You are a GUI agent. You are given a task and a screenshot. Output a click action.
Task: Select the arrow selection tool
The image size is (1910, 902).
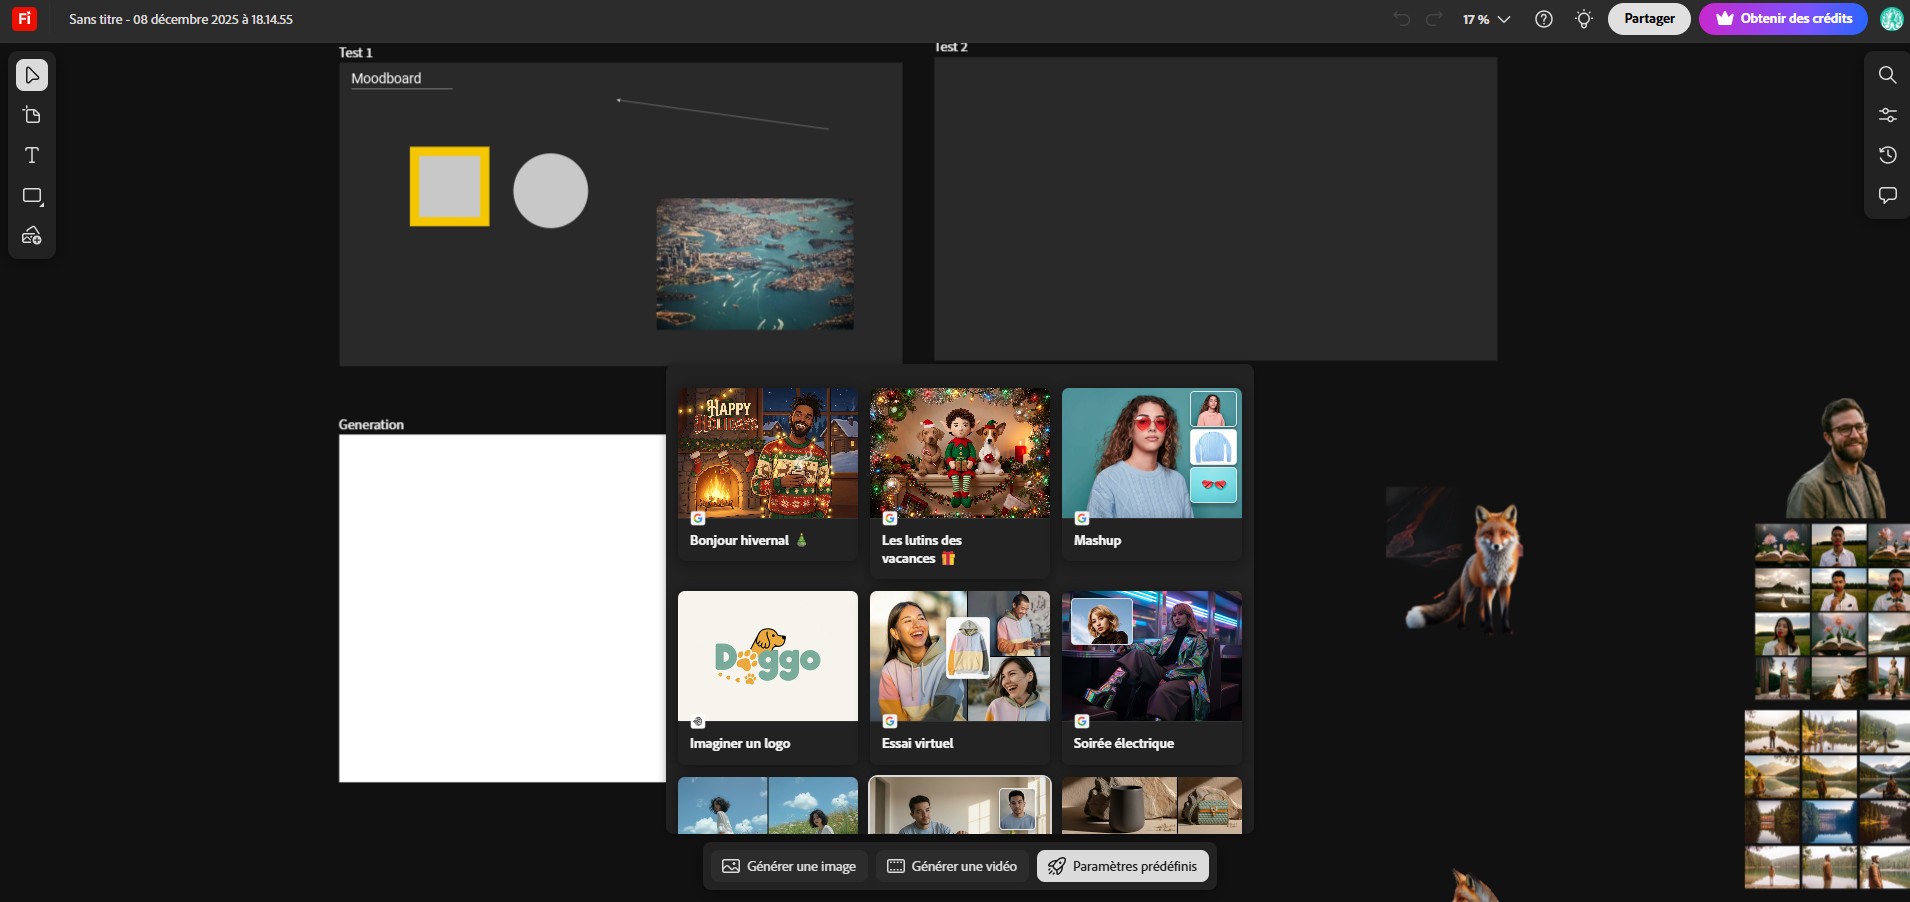[x=32, y=75]
